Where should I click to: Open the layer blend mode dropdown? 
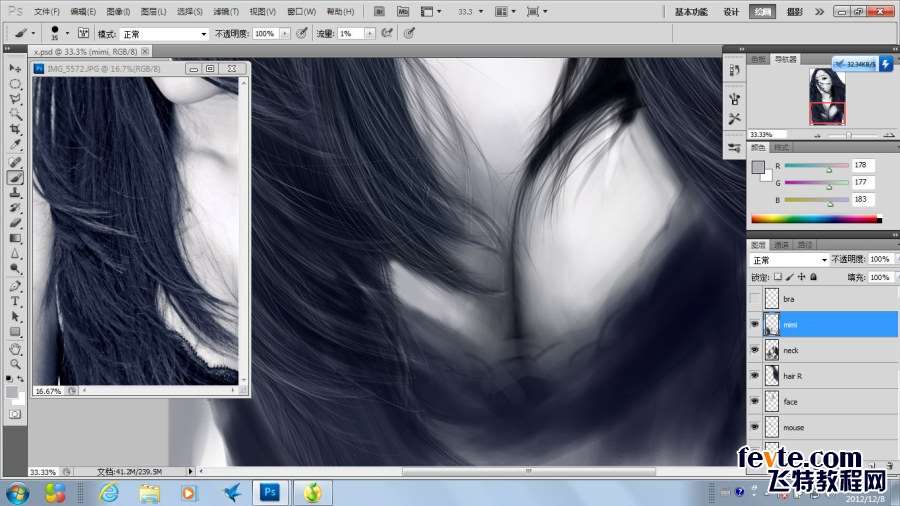(x=789, y=260)
